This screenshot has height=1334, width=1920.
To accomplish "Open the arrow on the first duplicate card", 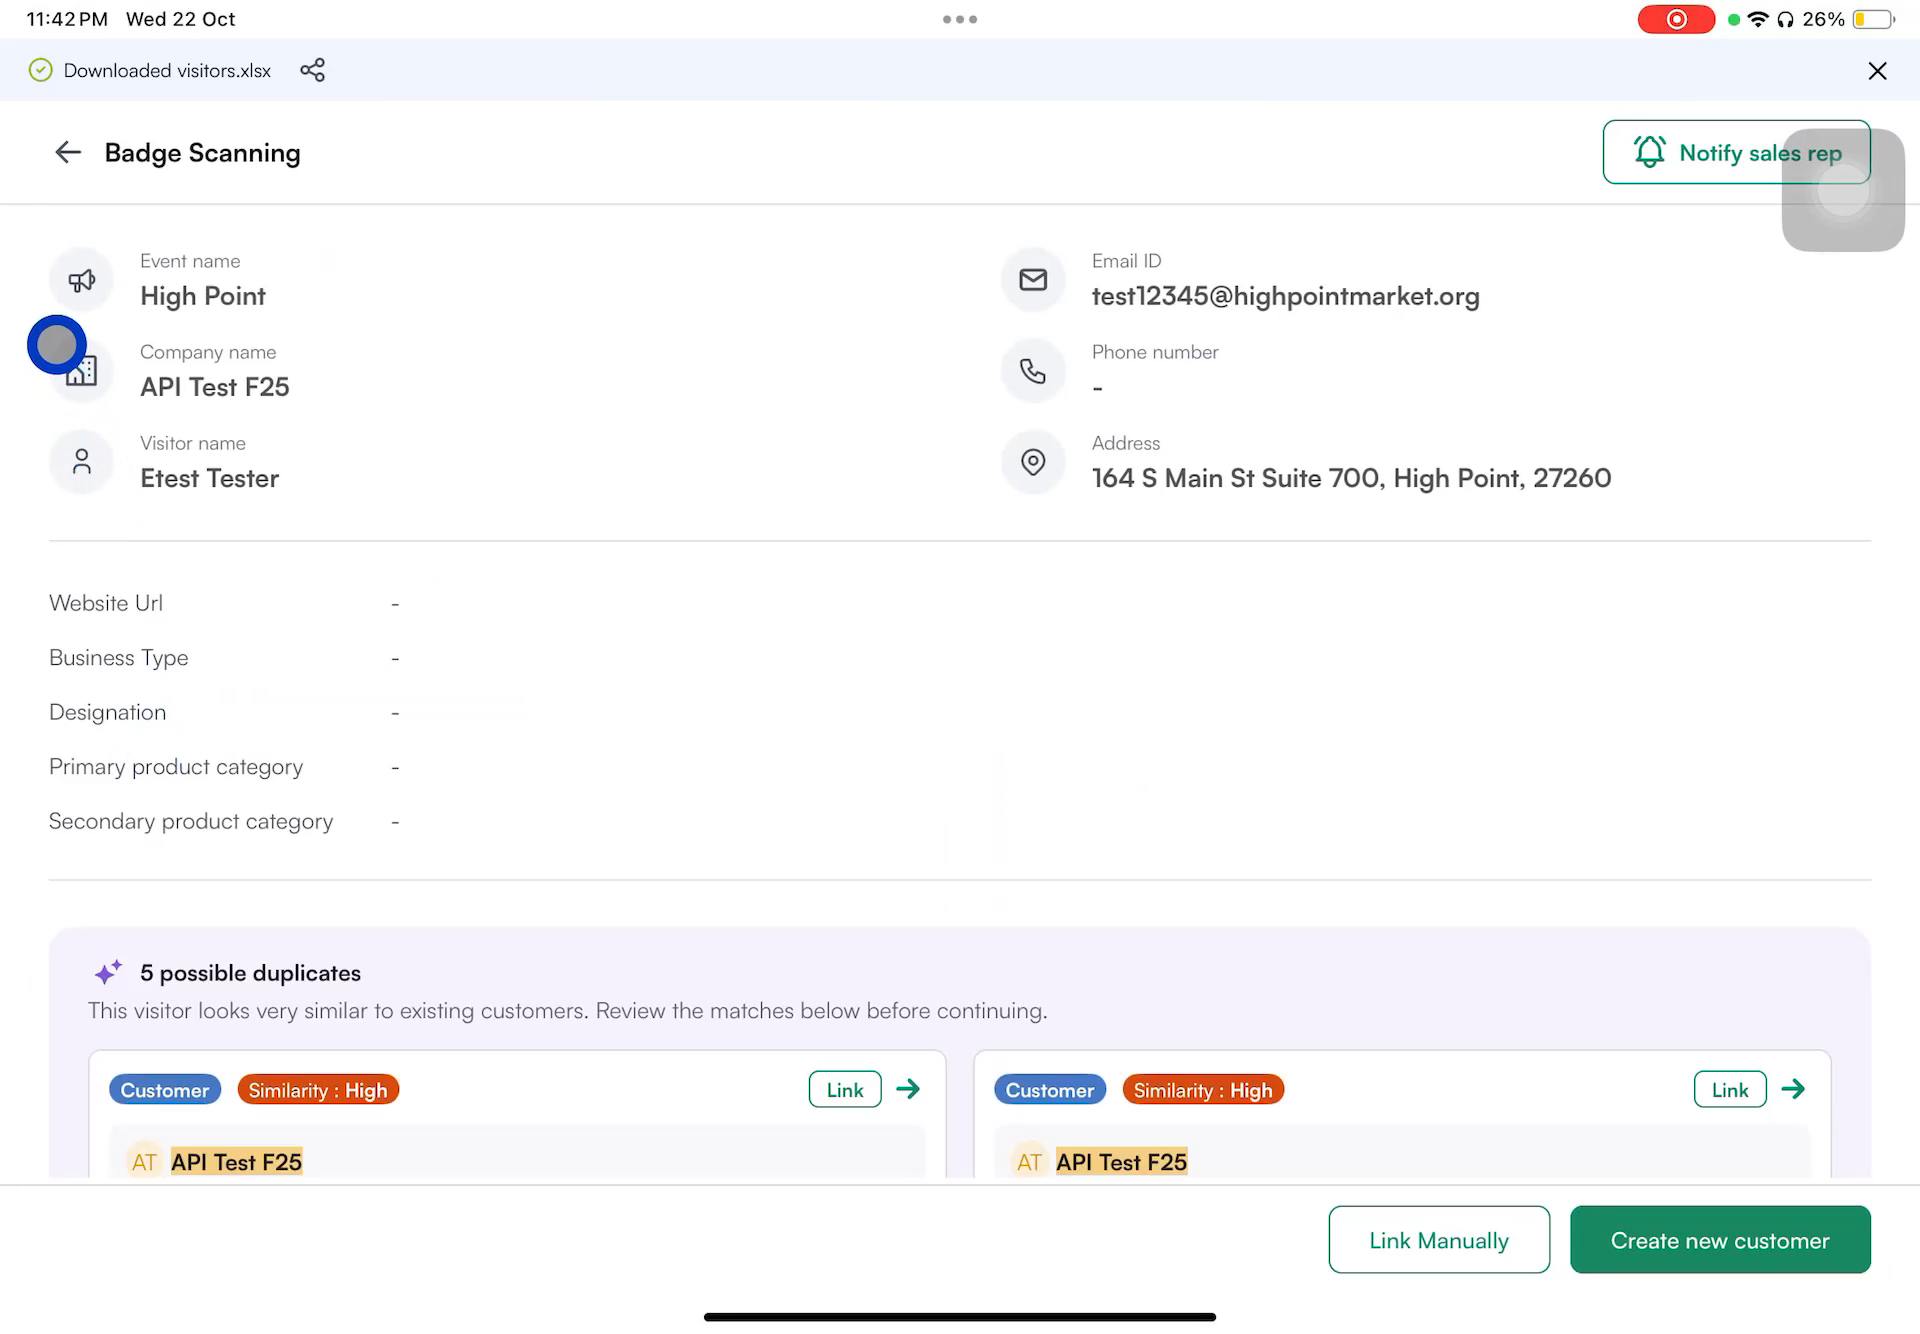I will (x=909, y=1089).
